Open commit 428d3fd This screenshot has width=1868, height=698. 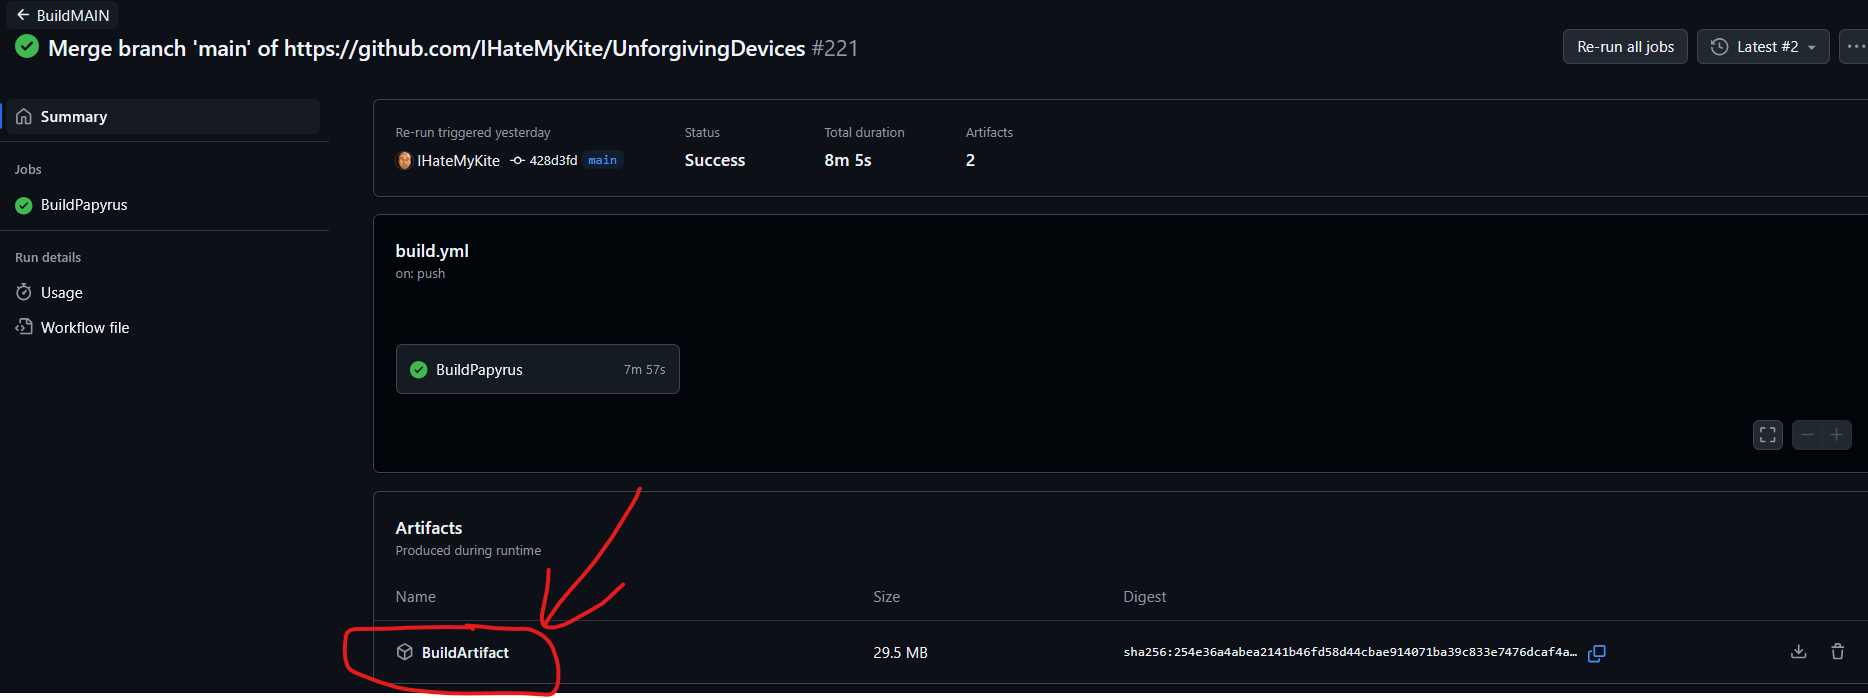tap(553, 161)
